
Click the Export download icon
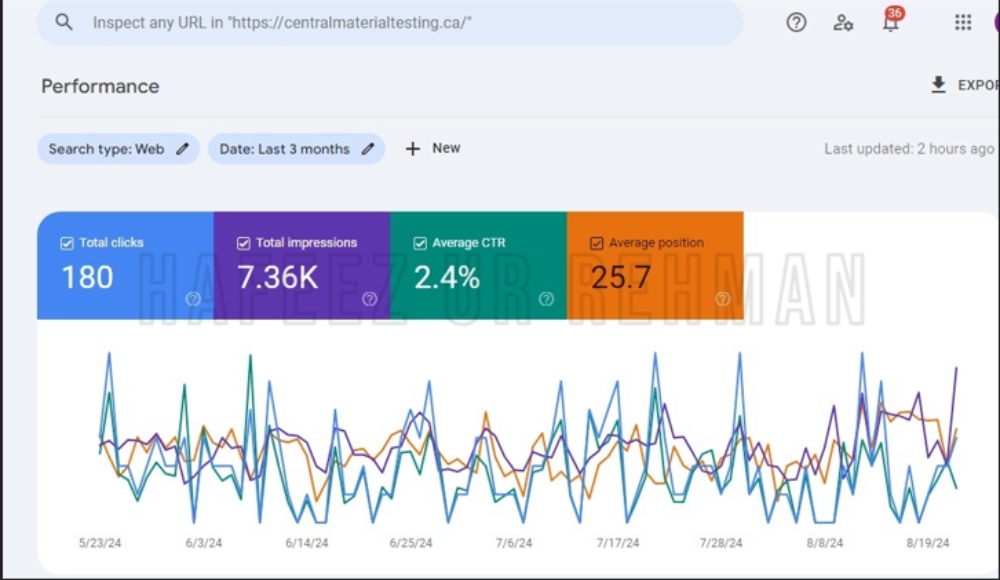click(x=938, y=85)
